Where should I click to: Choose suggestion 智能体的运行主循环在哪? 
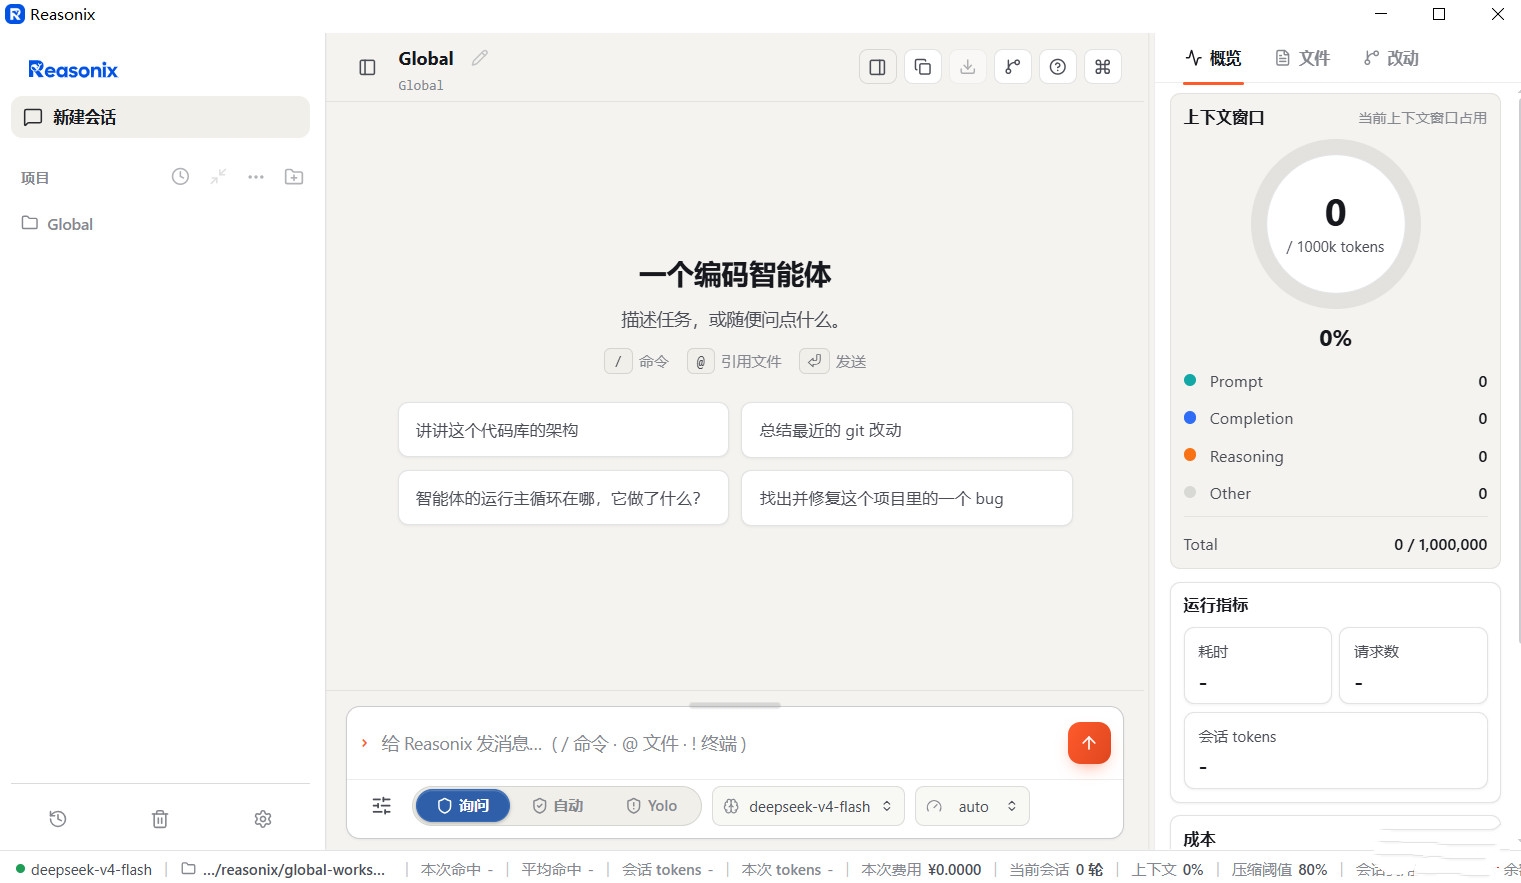pyautogui.click(x=563, y=498)
